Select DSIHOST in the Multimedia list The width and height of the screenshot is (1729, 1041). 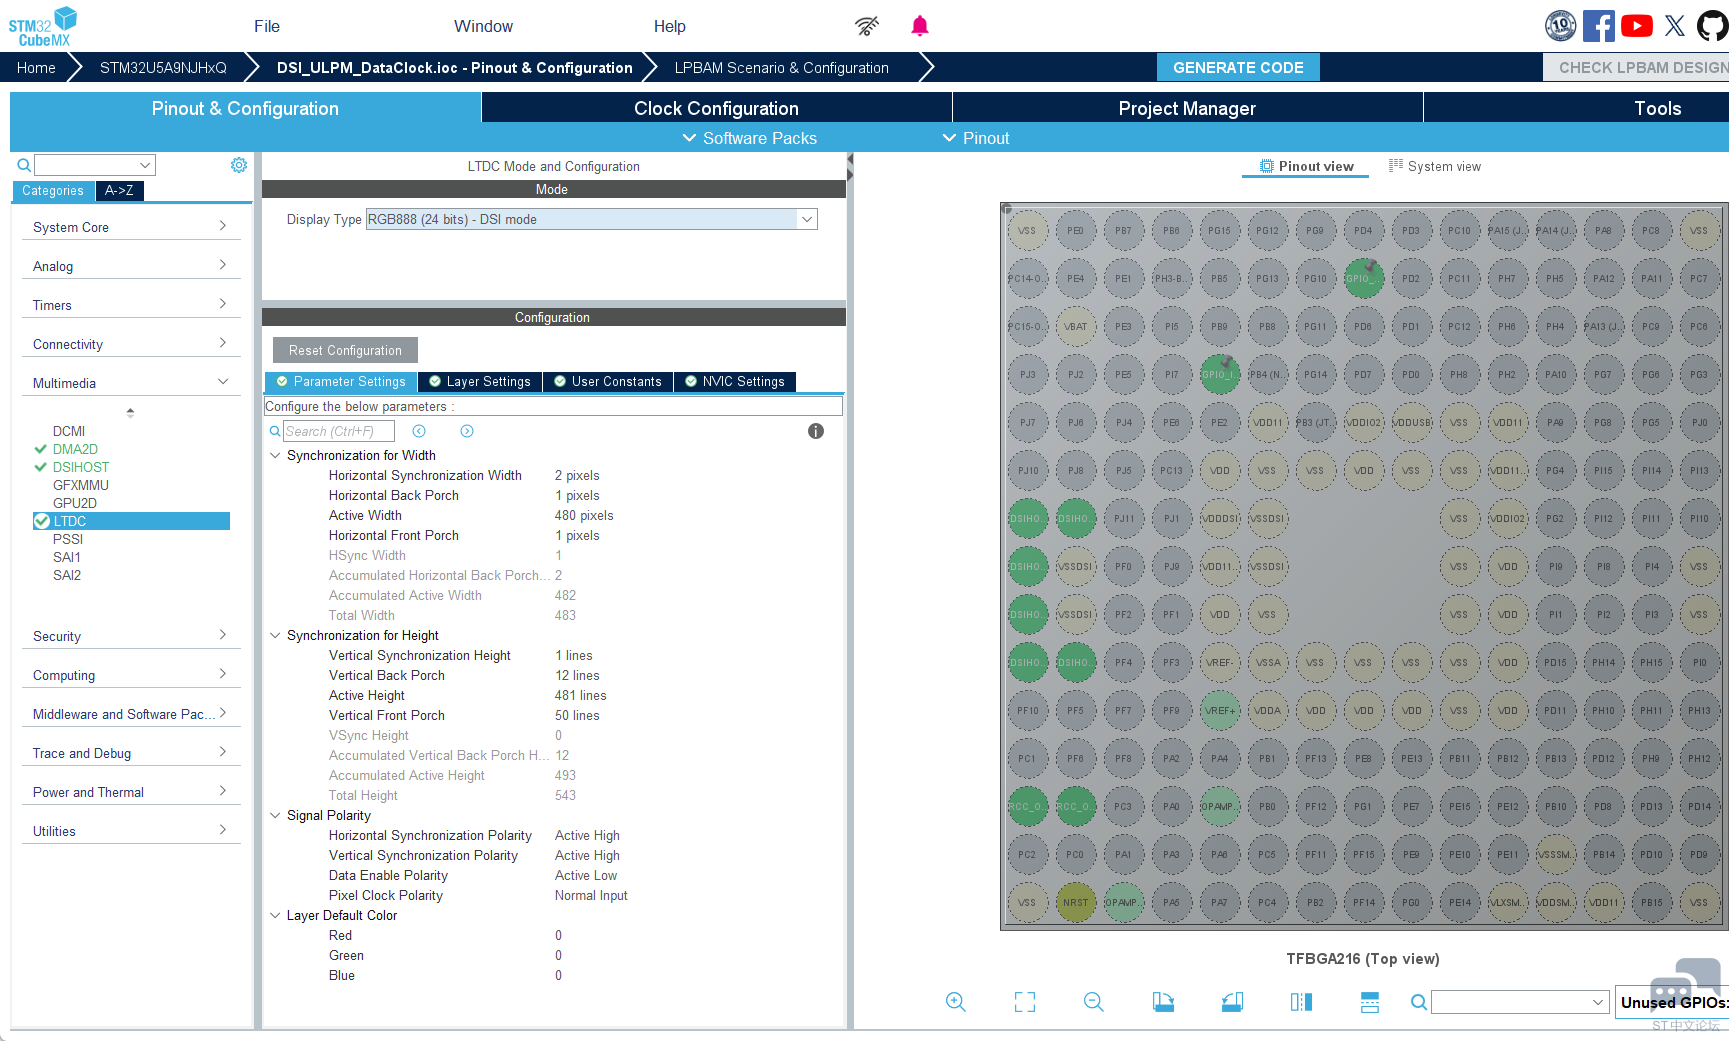pos(81,467)
